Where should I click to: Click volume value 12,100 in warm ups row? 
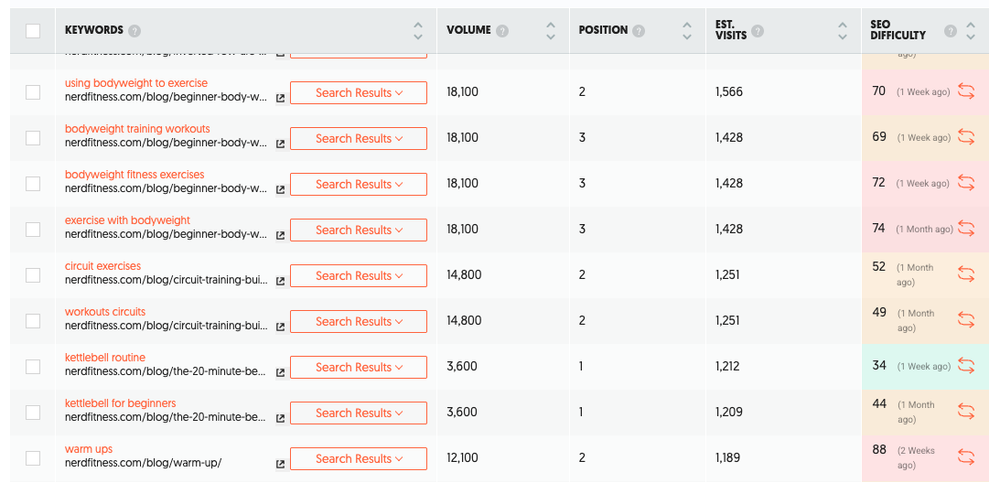click(464, 458)
